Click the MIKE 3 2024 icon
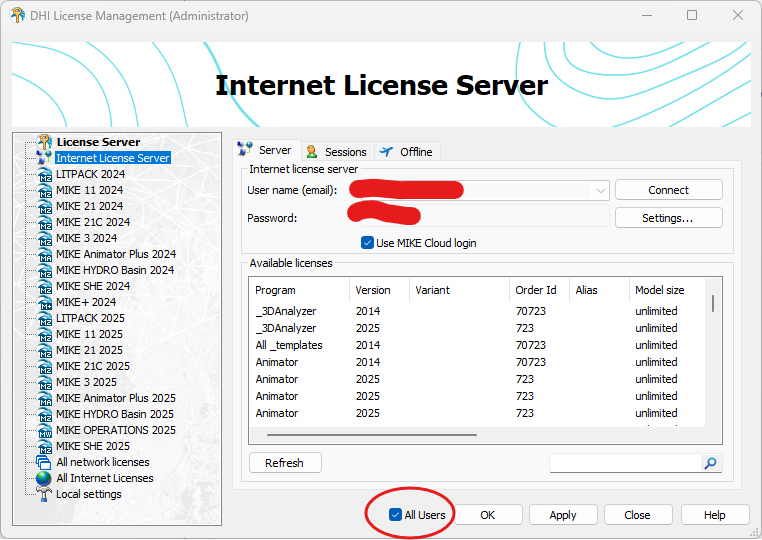Image resolution: width=762 pixels, height=540 pixels. point(45,238)
